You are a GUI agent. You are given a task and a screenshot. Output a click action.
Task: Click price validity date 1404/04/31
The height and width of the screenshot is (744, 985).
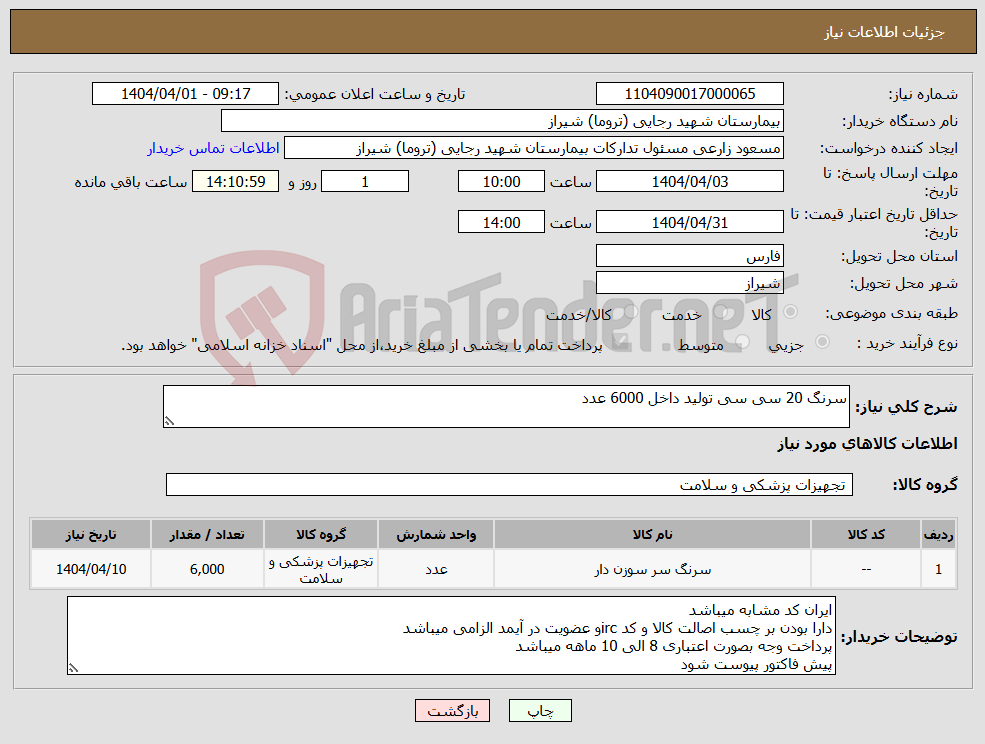pyautogui.click(x=690, y=222)
